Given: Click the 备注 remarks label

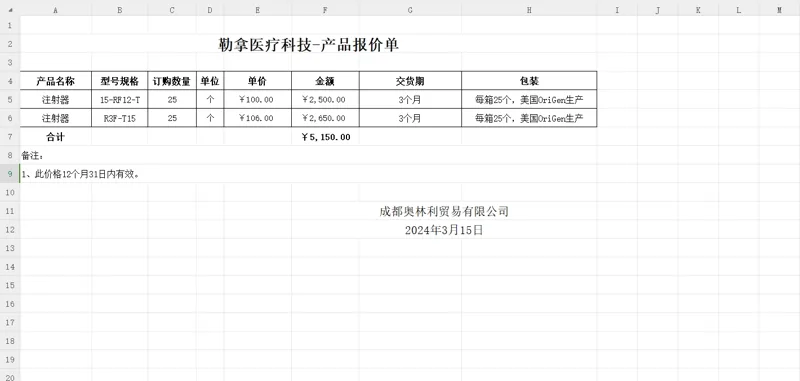Looking at the screenshot, I should tap(32, 155).
